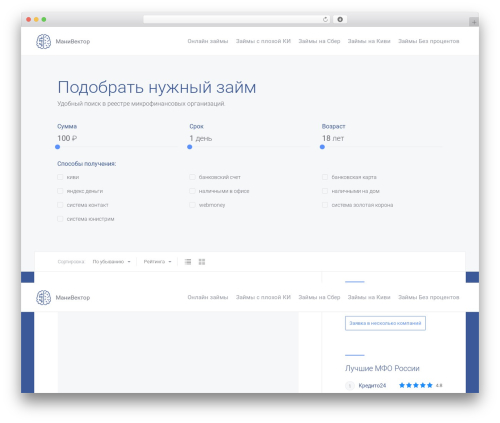Tick the киви checkbox
Viewport: 500px width, 423px height.
[60, 177]
